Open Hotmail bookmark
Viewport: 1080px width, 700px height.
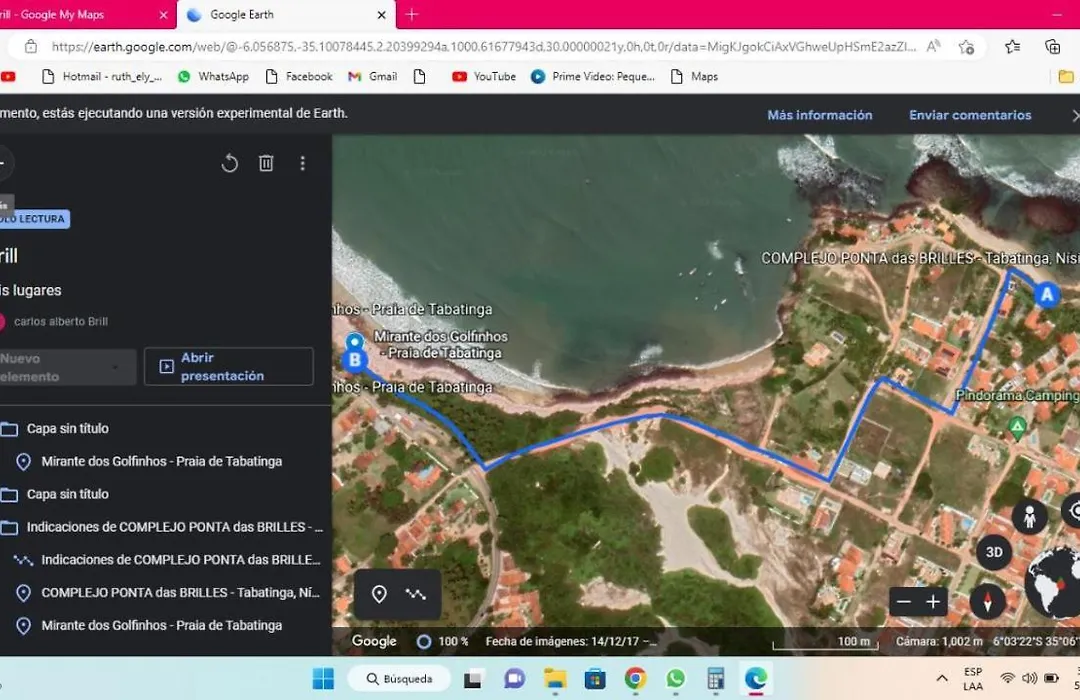102,76
